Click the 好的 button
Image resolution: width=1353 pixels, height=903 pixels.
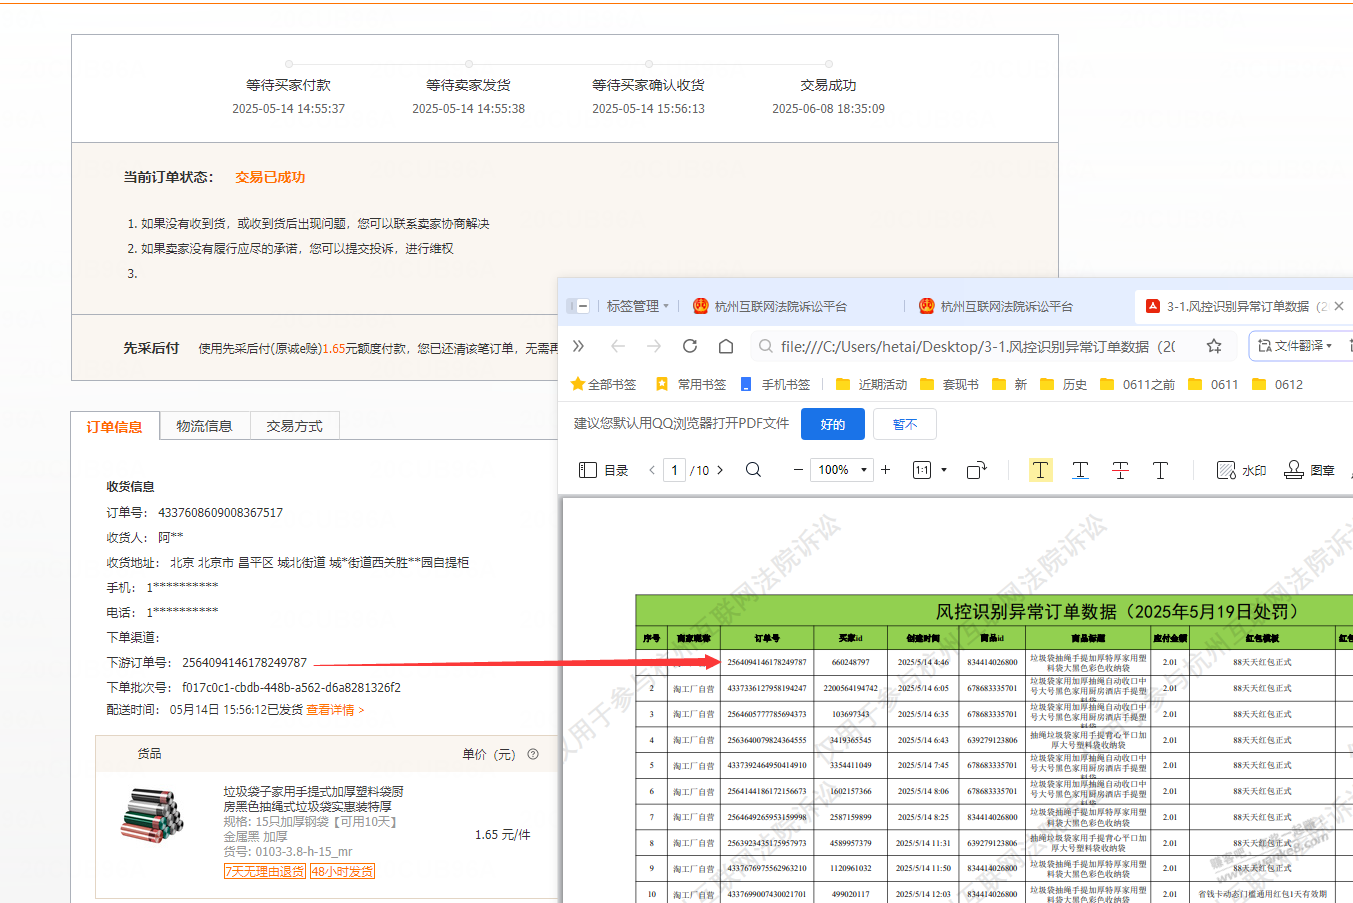point(832,424)
